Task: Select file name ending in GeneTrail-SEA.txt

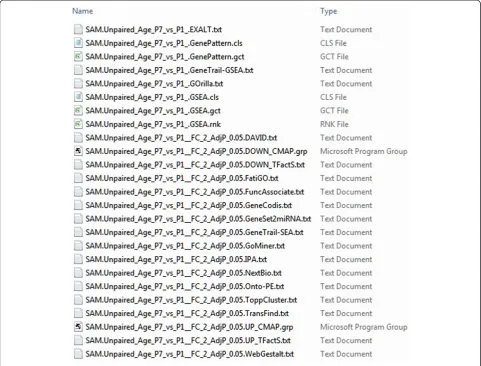Action: click(194, 232)
